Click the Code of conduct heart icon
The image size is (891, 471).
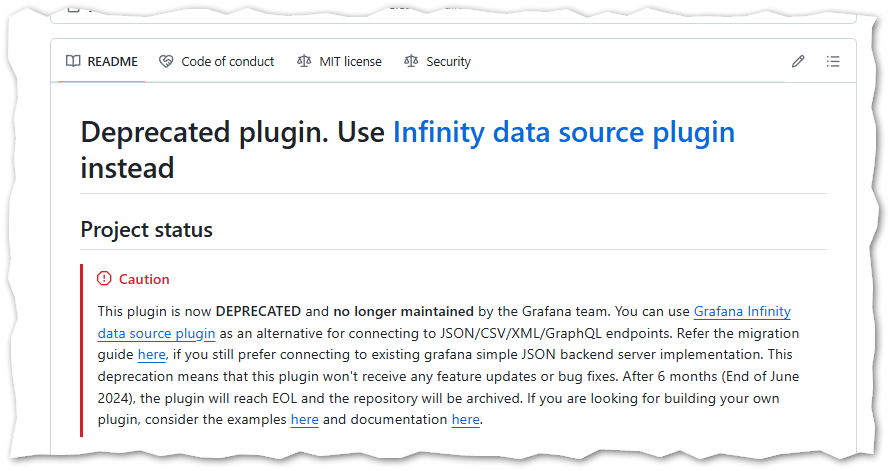click(x=166, y=62)
